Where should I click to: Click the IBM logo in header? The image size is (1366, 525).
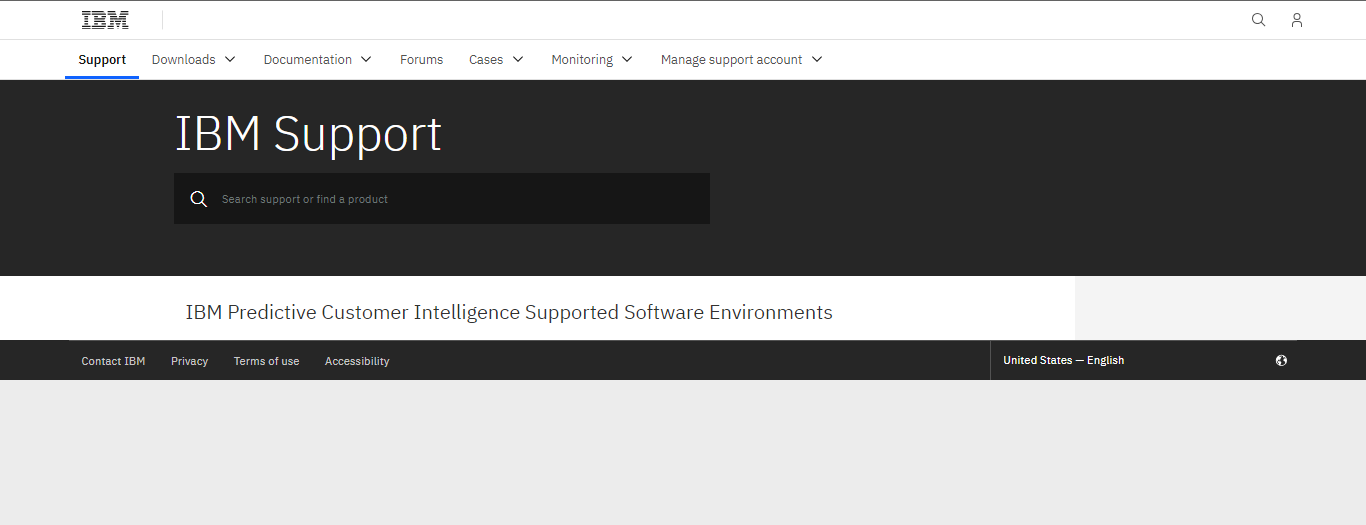[105, 20]
